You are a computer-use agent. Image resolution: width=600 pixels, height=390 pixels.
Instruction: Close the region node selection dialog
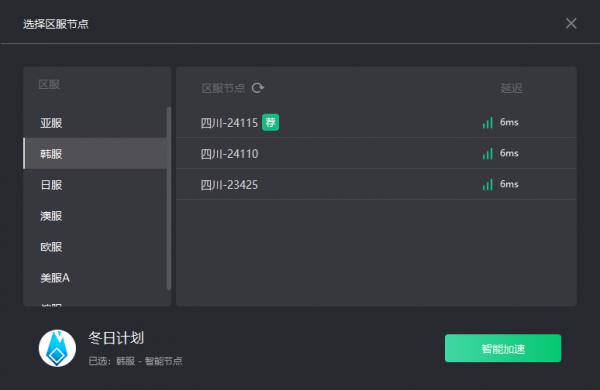(571, 23)
